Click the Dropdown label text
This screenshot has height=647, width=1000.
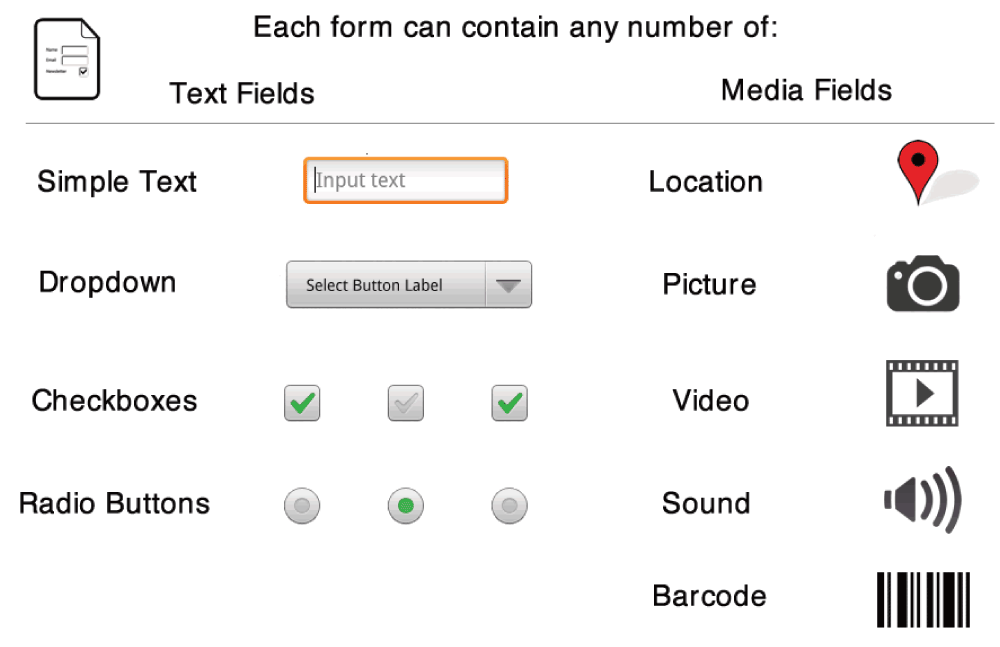coord(107,283)
